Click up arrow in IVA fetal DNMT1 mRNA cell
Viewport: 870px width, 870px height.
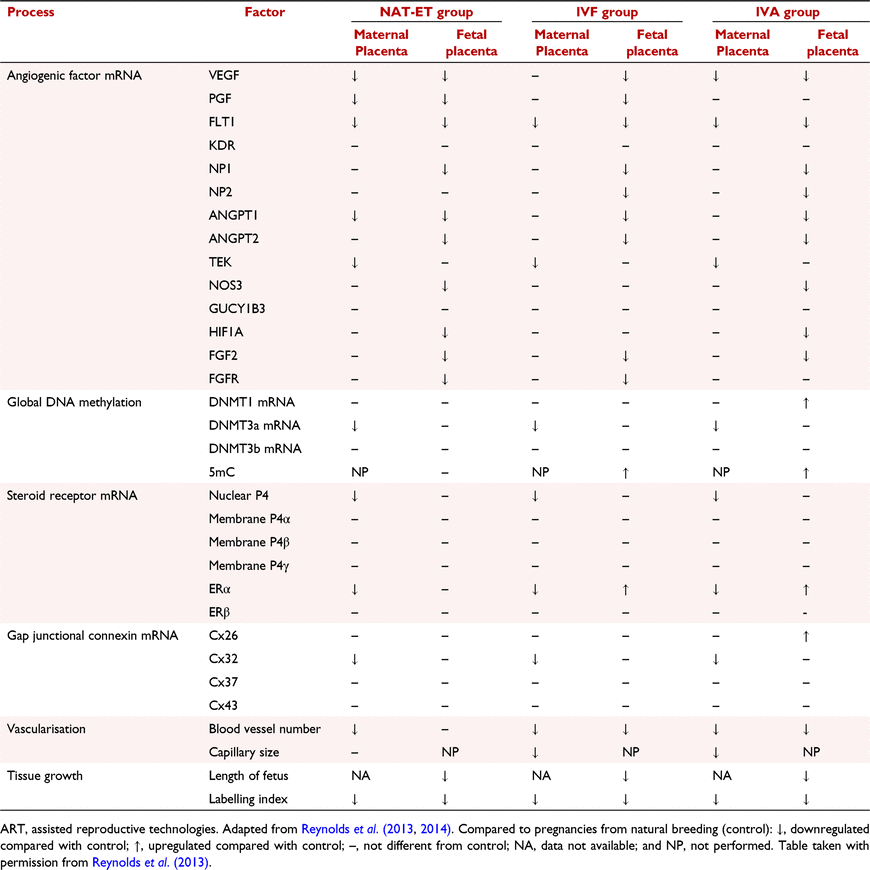[x=806, y=403]
